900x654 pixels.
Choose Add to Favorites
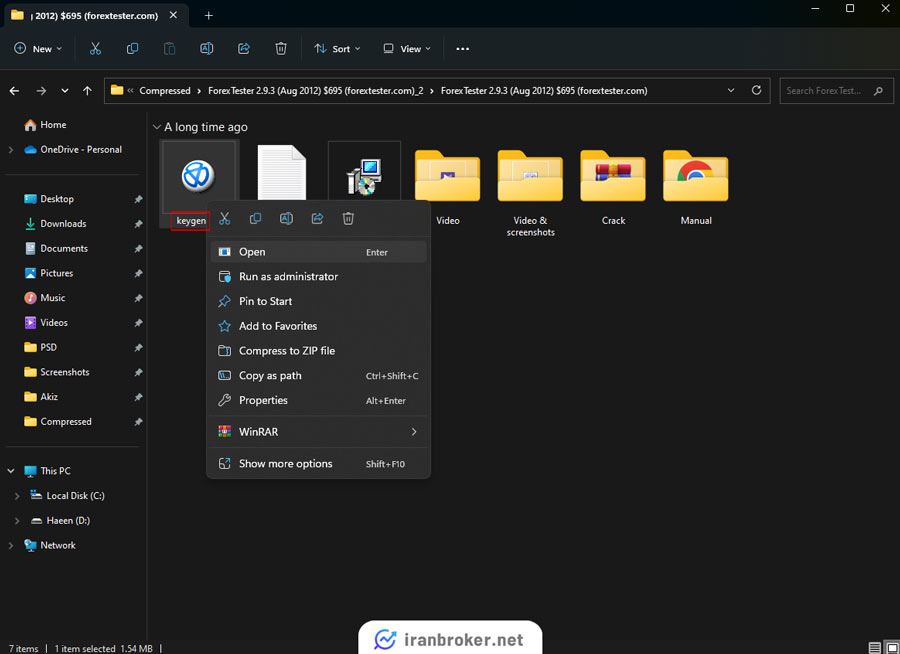[x=319, y=326]
